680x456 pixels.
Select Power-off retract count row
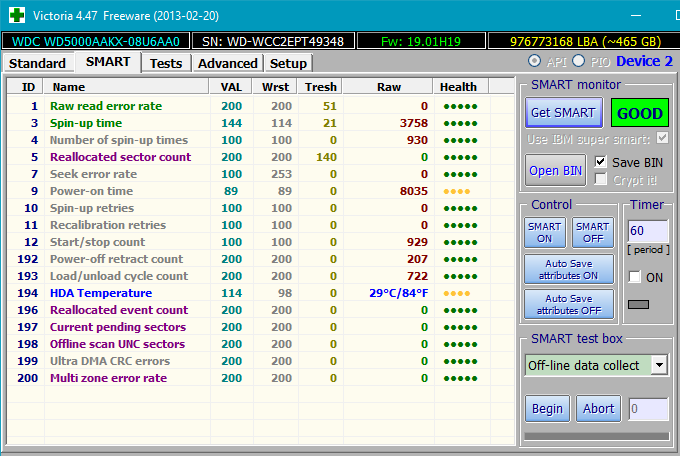pos(260,259)
